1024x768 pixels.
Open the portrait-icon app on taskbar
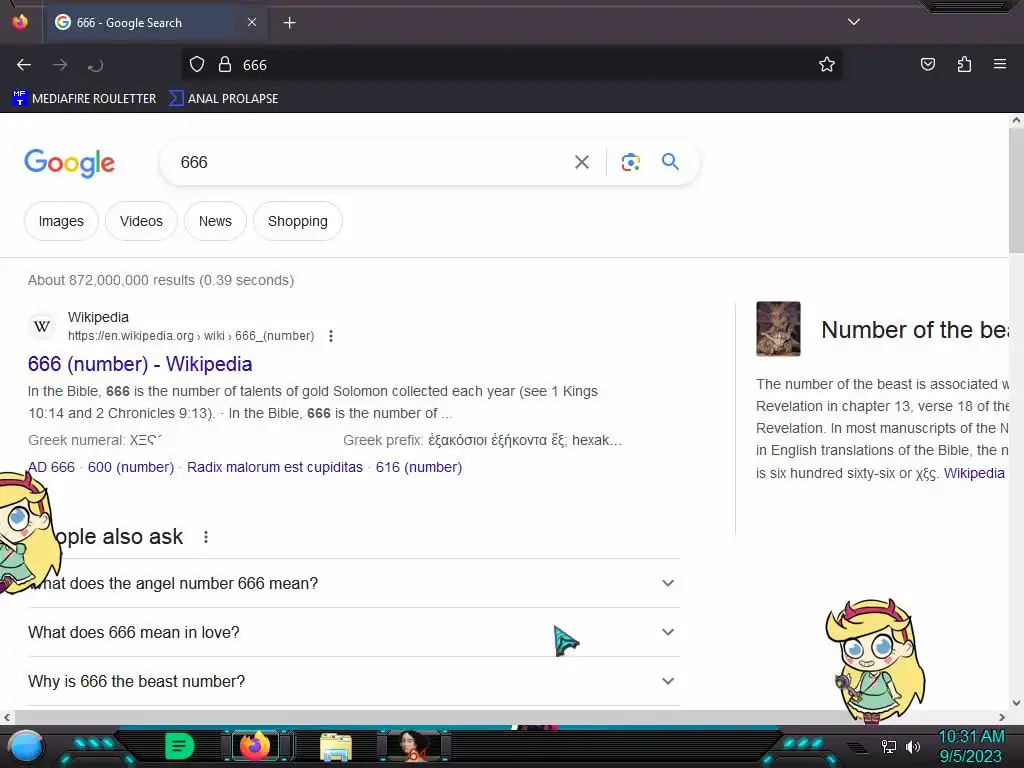pyautogui.click(x=413, y=746)
